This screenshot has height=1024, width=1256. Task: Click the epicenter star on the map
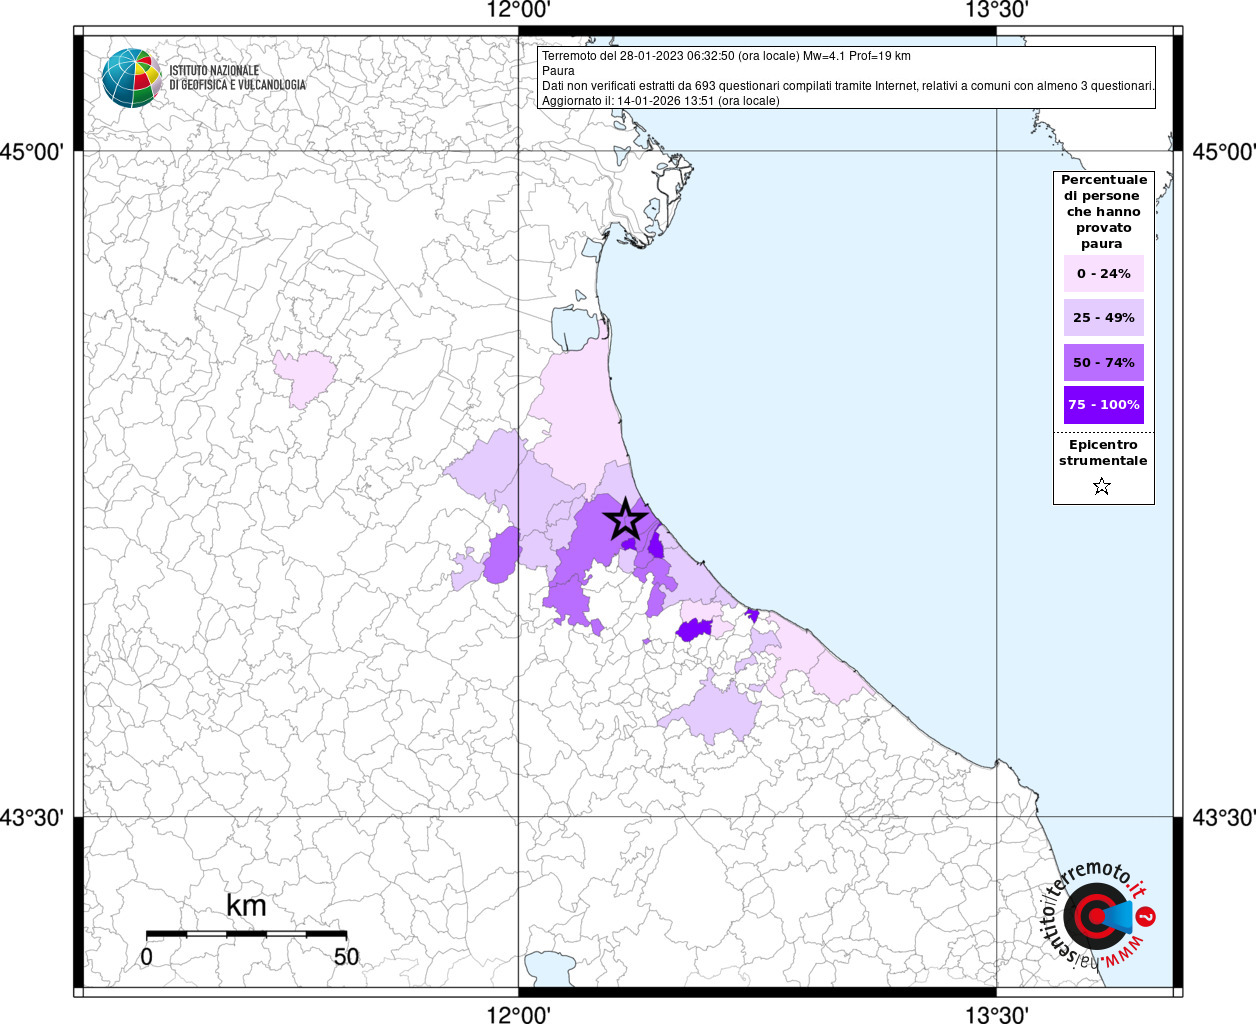(626, 519)
